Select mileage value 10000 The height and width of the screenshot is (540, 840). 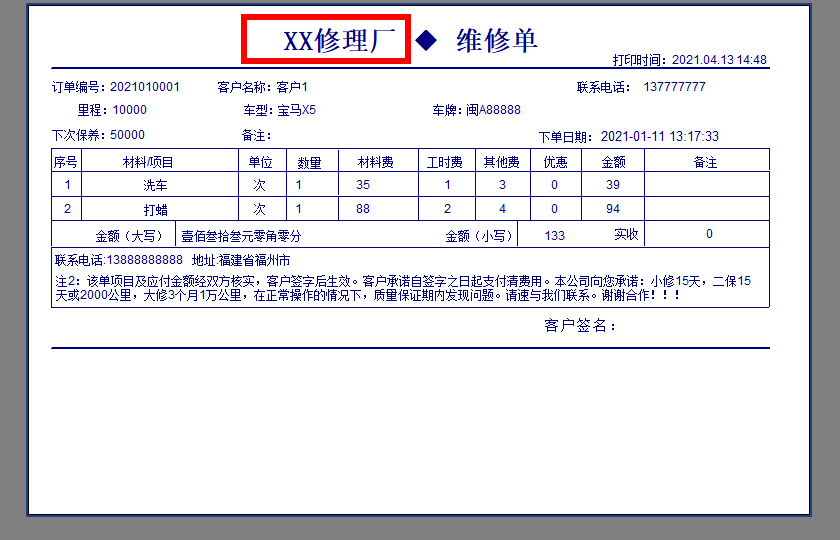(x=130, y=110)
